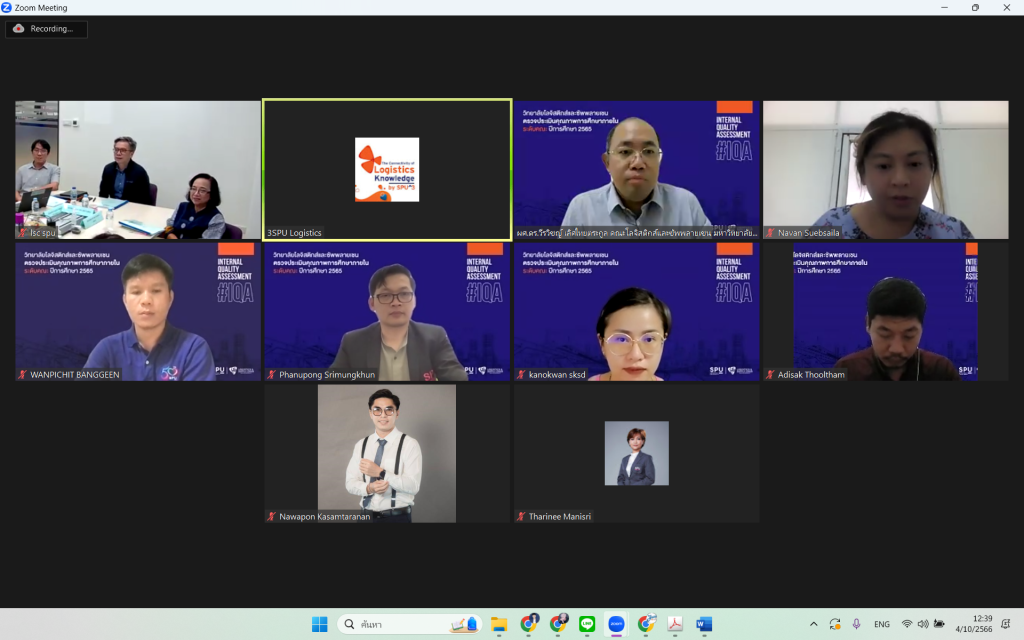Switch the ENG input language indicator
Viewport: 1024px width, 640px height.
(882, 624)
